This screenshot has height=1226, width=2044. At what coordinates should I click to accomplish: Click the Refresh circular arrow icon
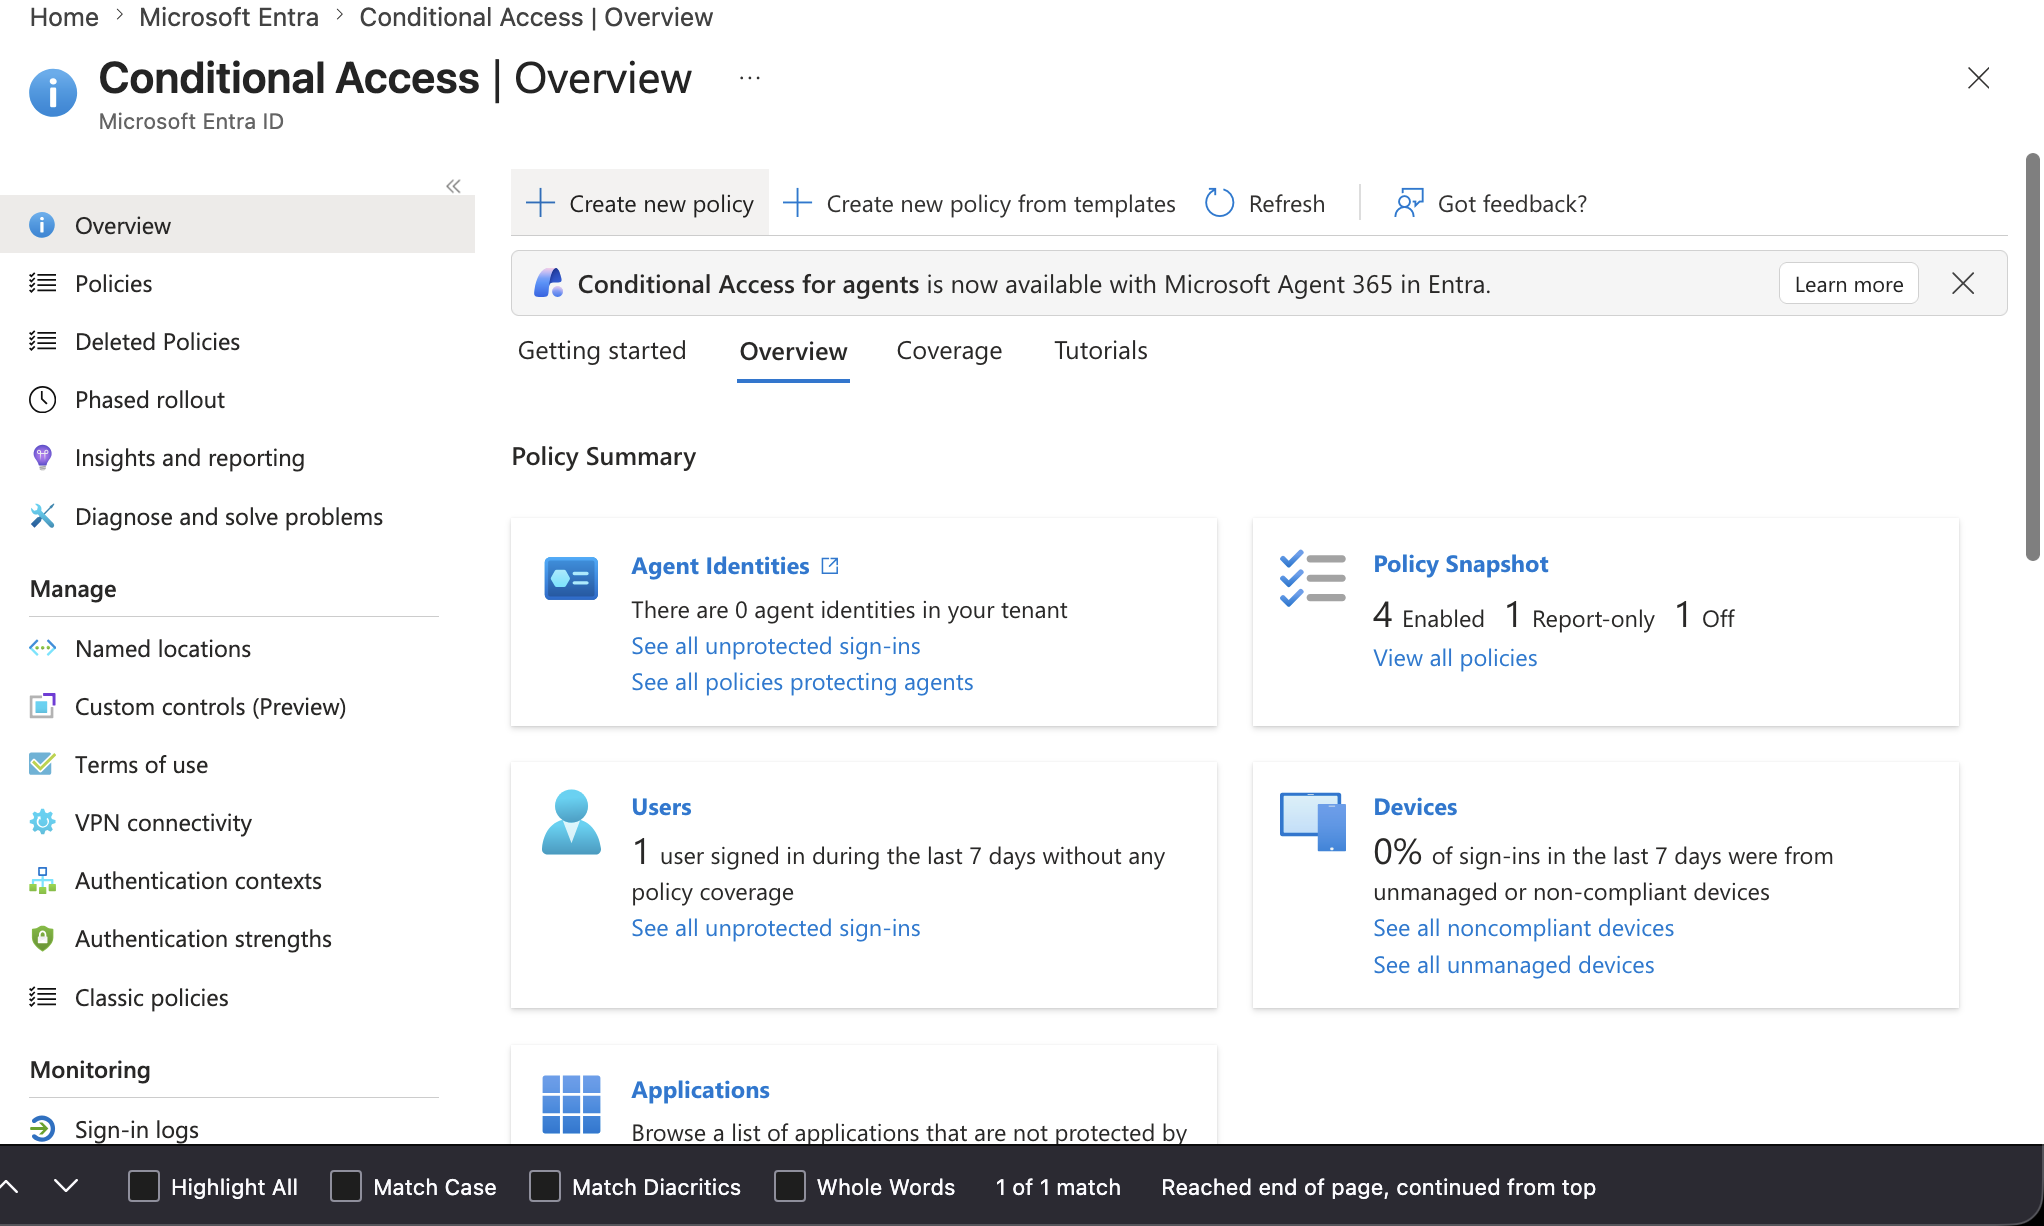coord(1219,203)
